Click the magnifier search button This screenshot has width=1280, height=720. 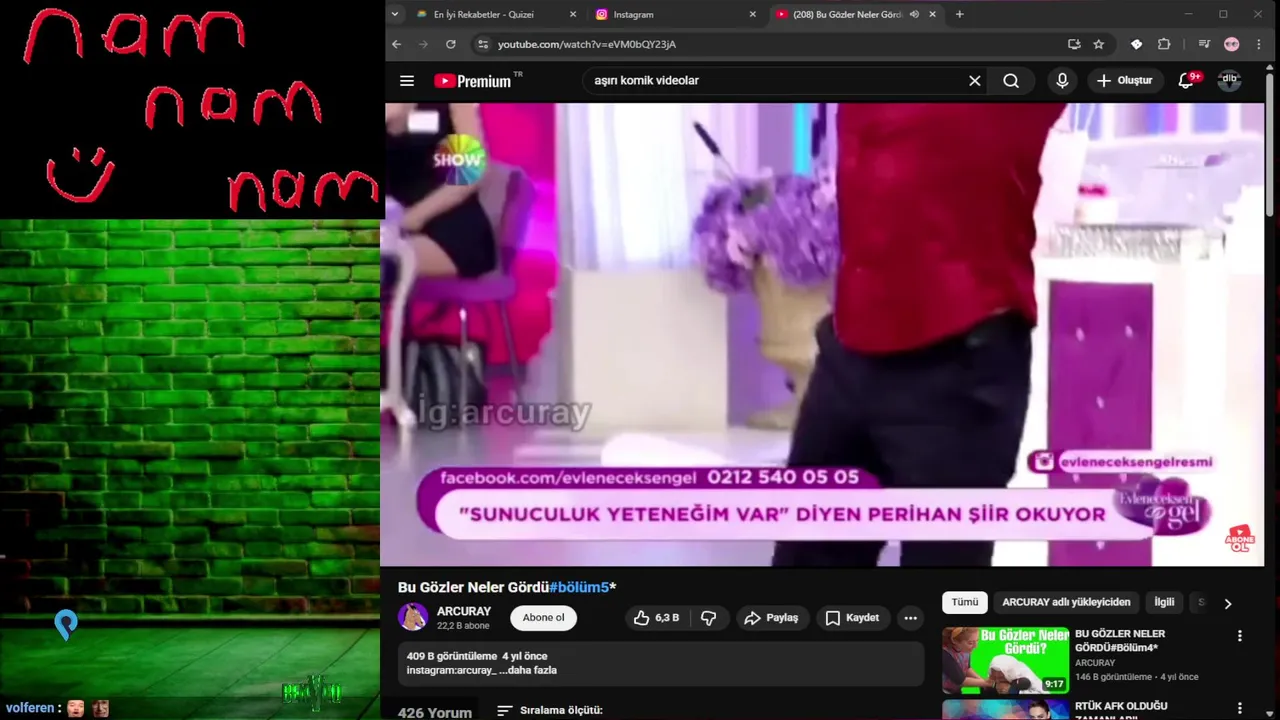click(x=1011, y=81)
